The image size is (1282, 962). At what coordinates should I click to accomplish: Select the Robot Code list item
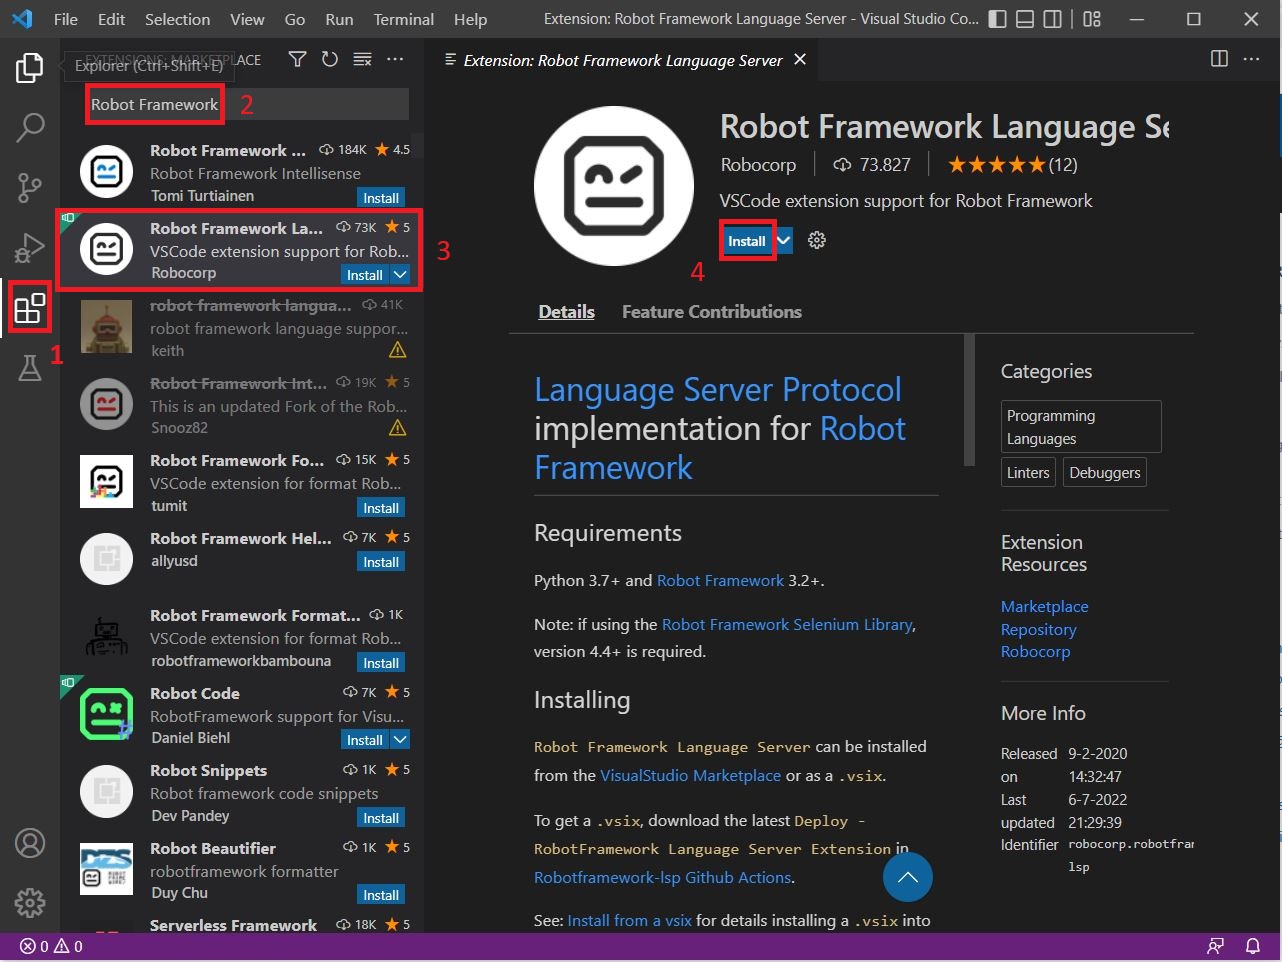[x=240, y=715]
